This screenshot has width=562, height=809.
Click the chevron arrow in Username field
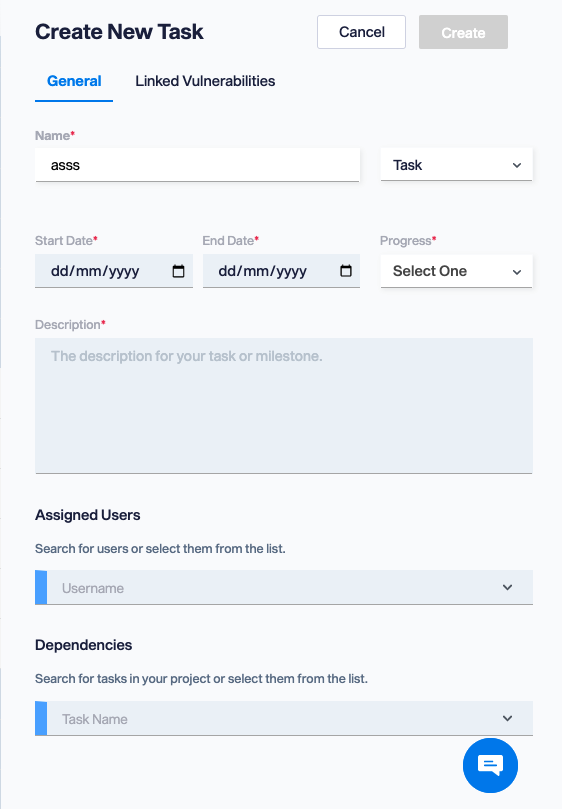(507, 587)
